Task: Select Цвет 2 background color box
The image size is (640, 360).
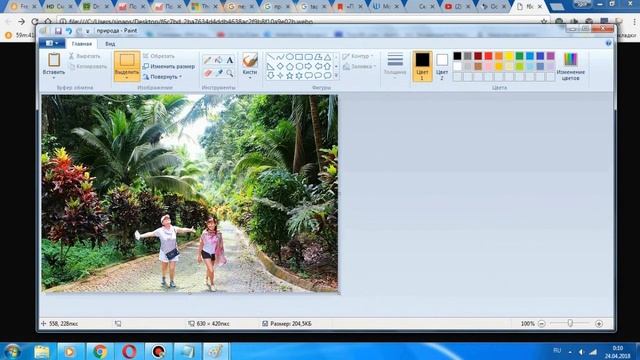Action: (442, 66)
